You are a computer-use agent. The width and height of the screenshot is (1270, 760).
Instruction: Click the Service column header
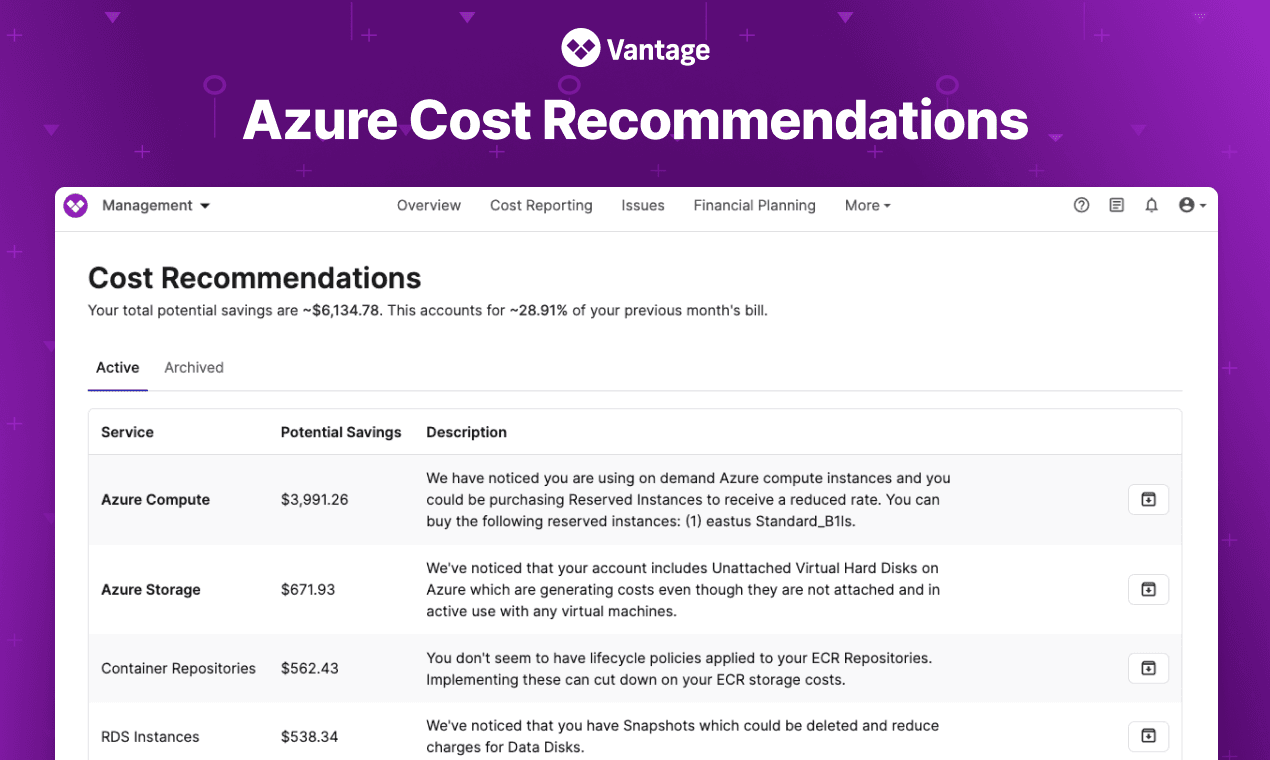[x=127, y=432]
